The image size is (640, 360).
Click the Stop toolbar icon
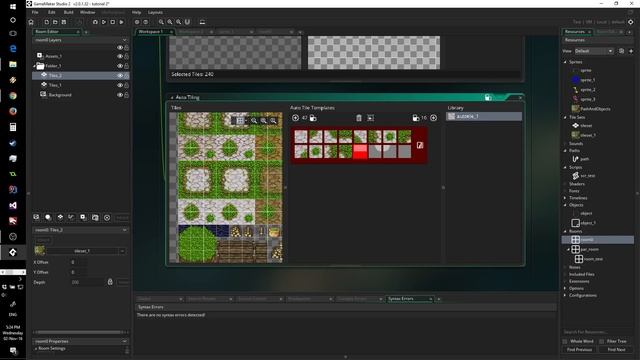[113, 22]
